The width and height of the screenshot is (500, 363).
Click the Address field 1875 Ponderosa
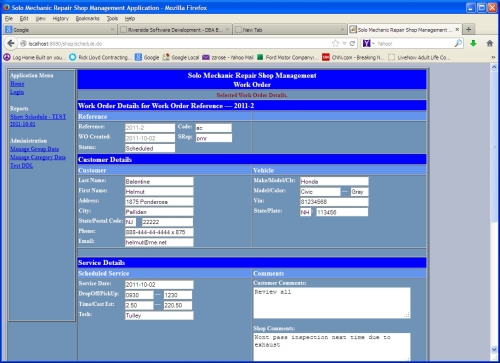coord(159,202)
